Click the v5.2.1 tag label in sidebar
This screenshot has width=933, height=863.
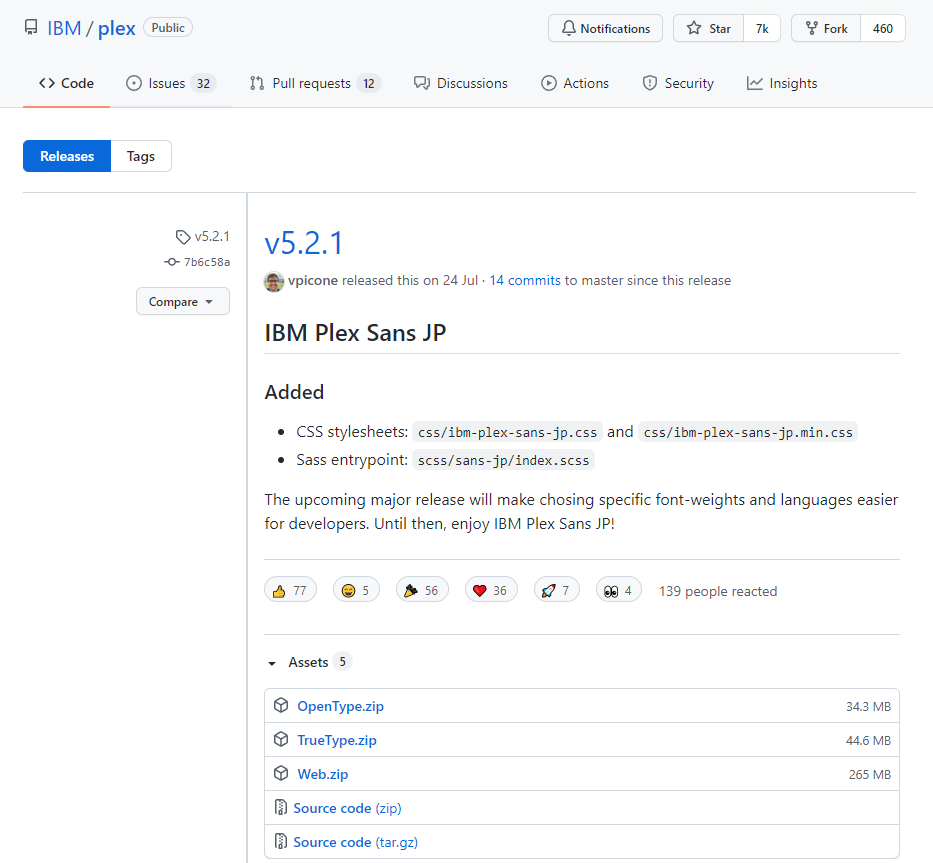click(203, 237)
